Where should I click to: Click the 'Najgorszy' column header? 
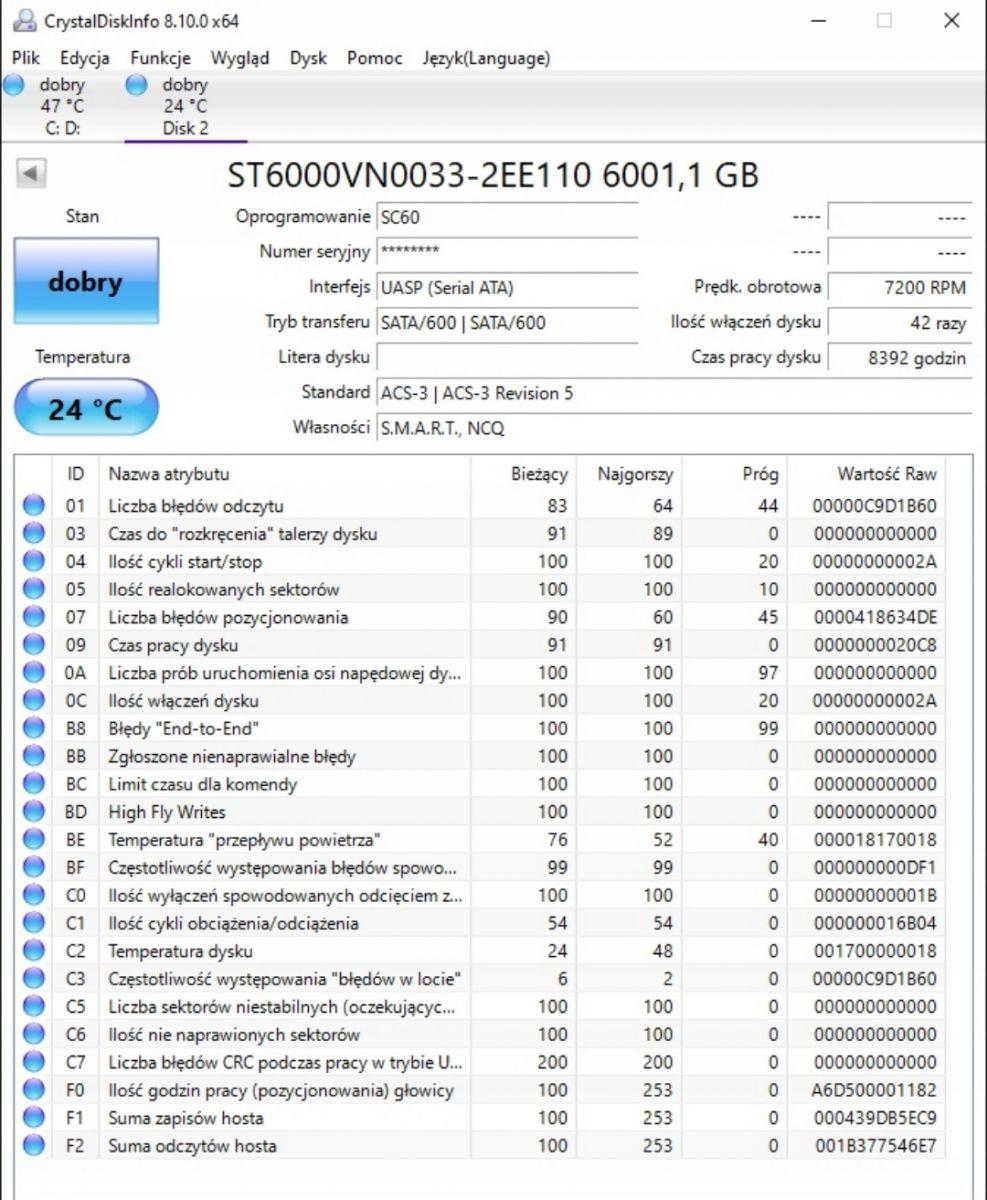click(630, 474)
